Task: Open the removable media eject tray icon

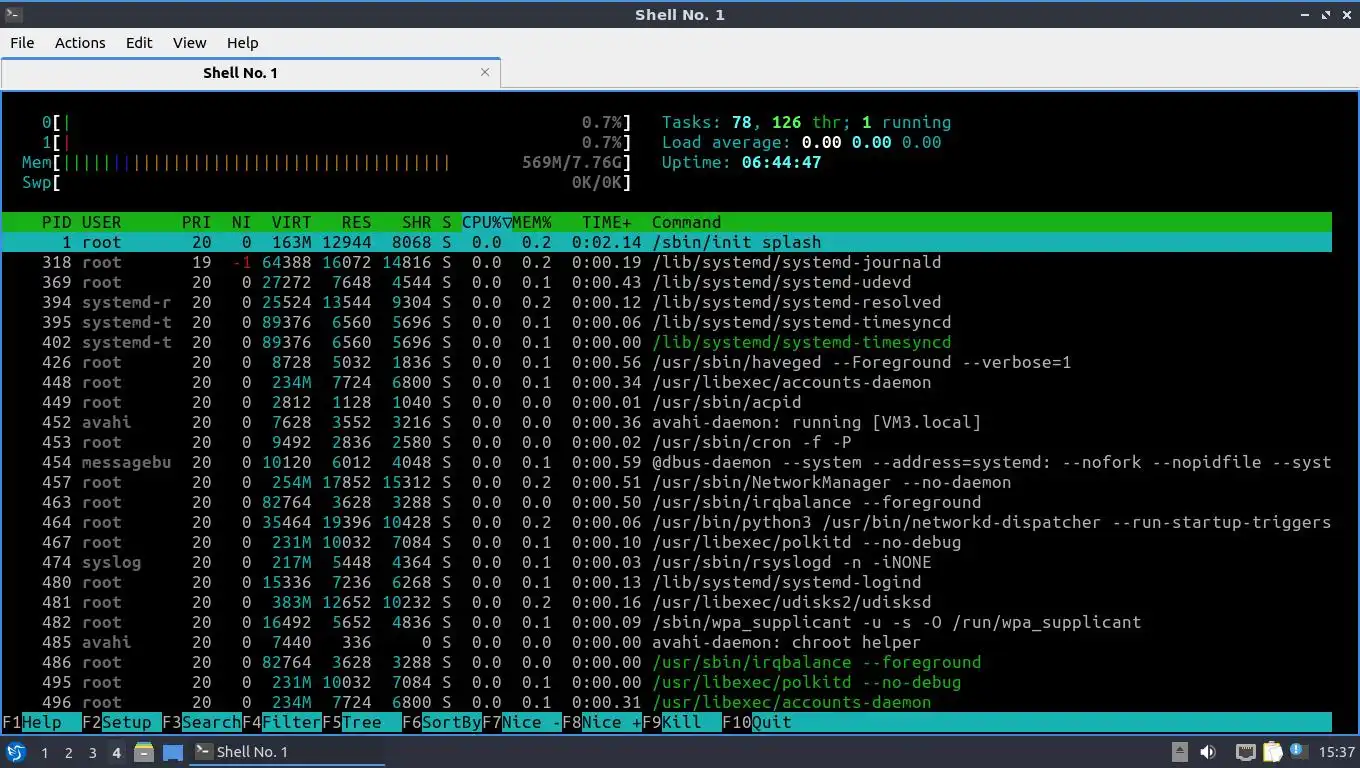Action: pyautogui.click(x=1180, y=752)
